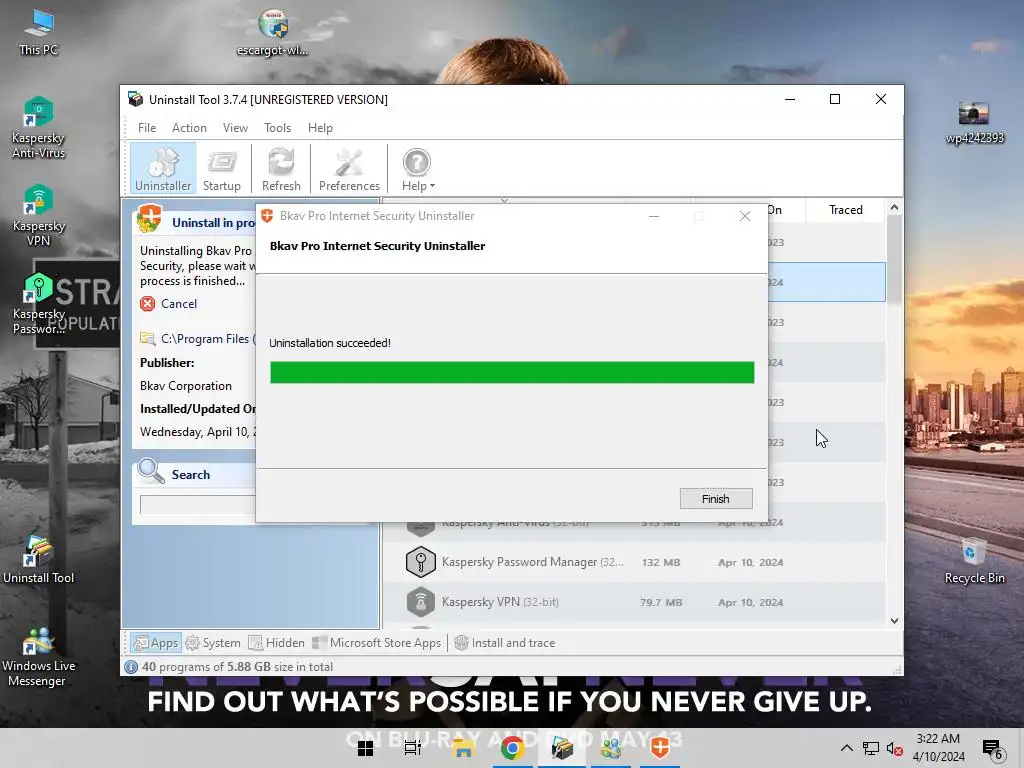Focus the Search input field

197,504
